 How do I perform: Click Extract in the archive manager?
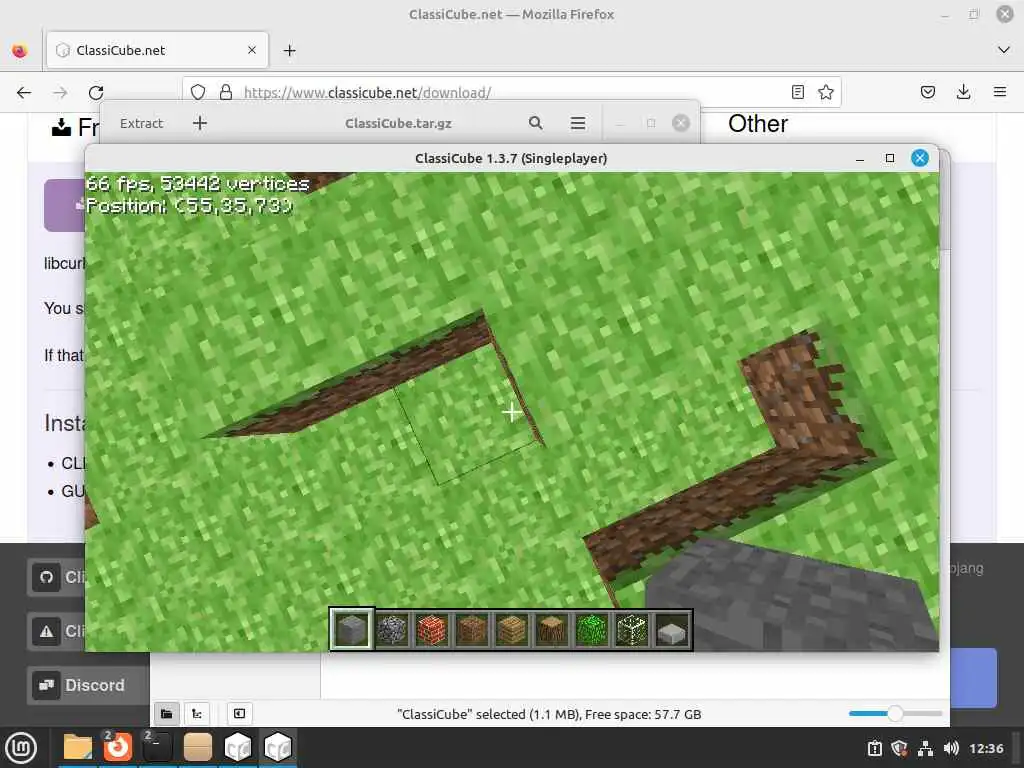[141, 123]
